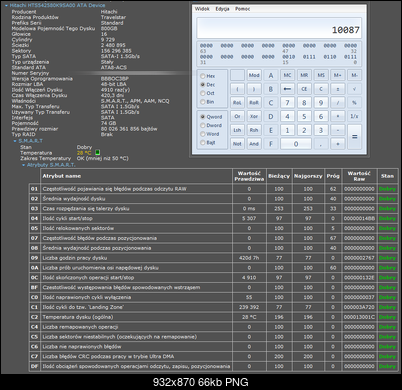This screenshot has height=390, width=402.
Task: Click the Atrybut name column header
Action: tap(136, 176)
